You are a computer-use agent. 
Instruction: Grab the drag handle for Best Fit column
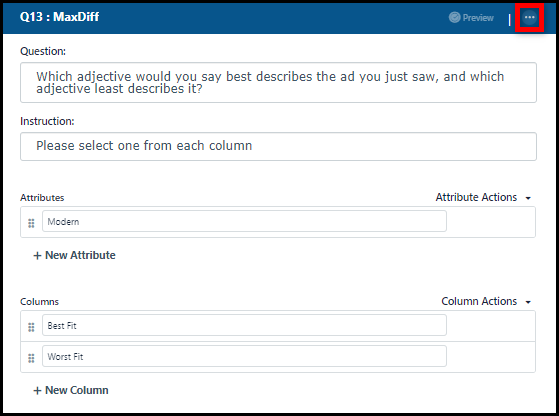31,327
